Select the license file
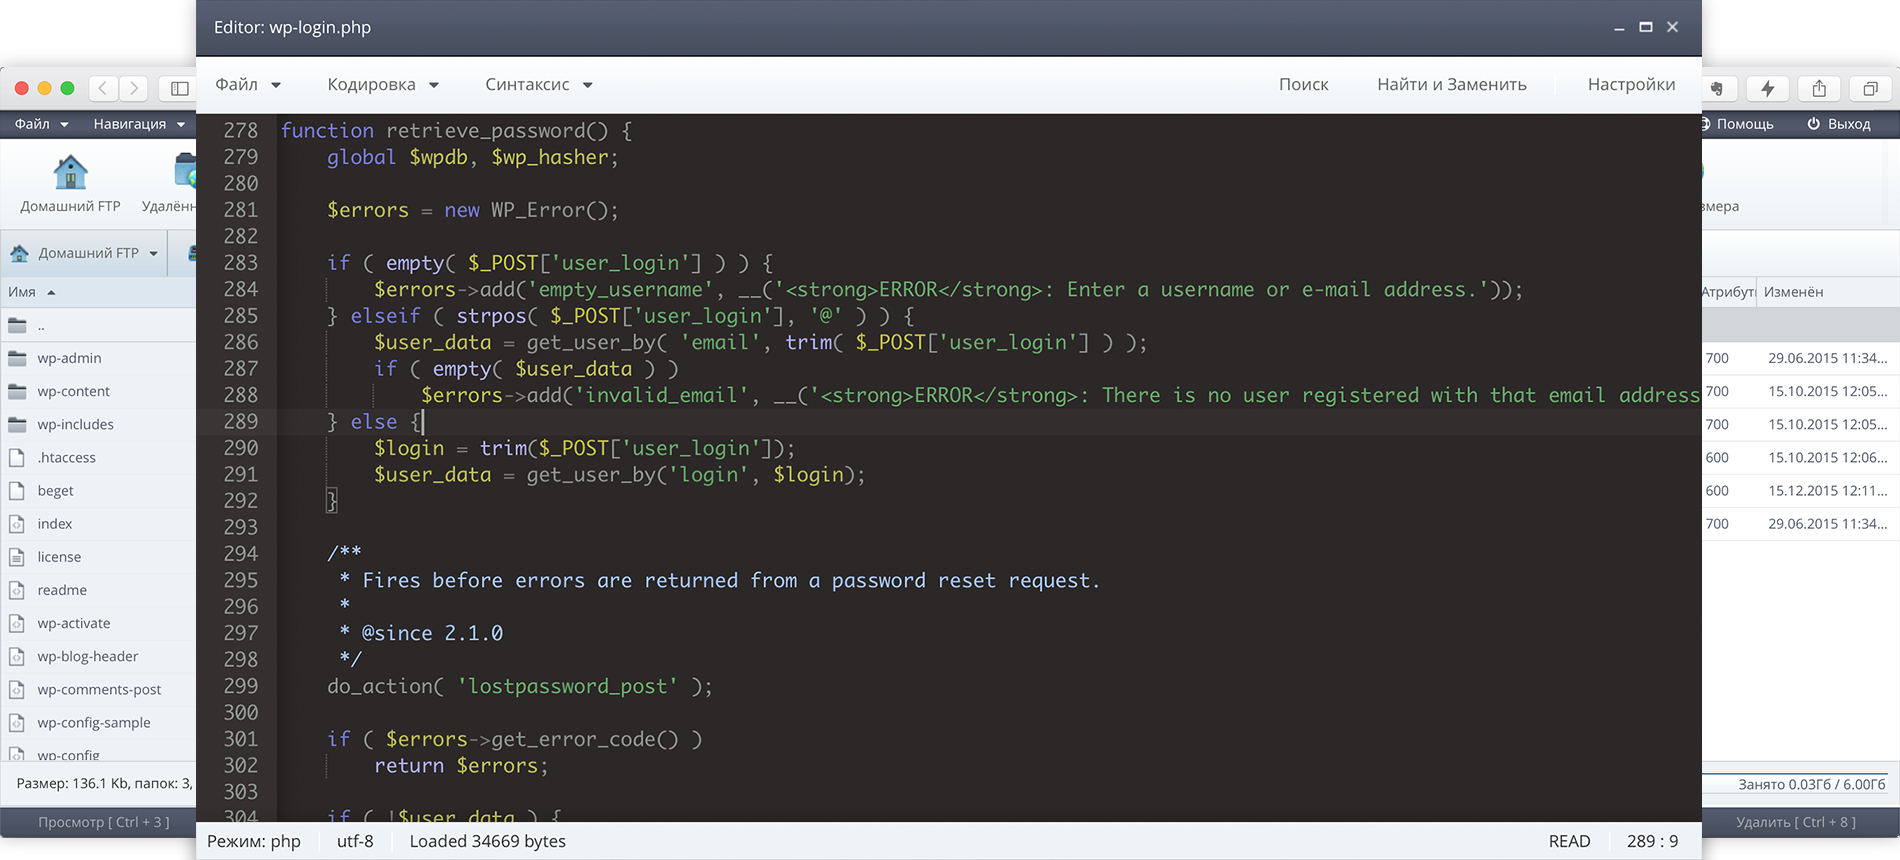1900x860 pixels. 59,556
